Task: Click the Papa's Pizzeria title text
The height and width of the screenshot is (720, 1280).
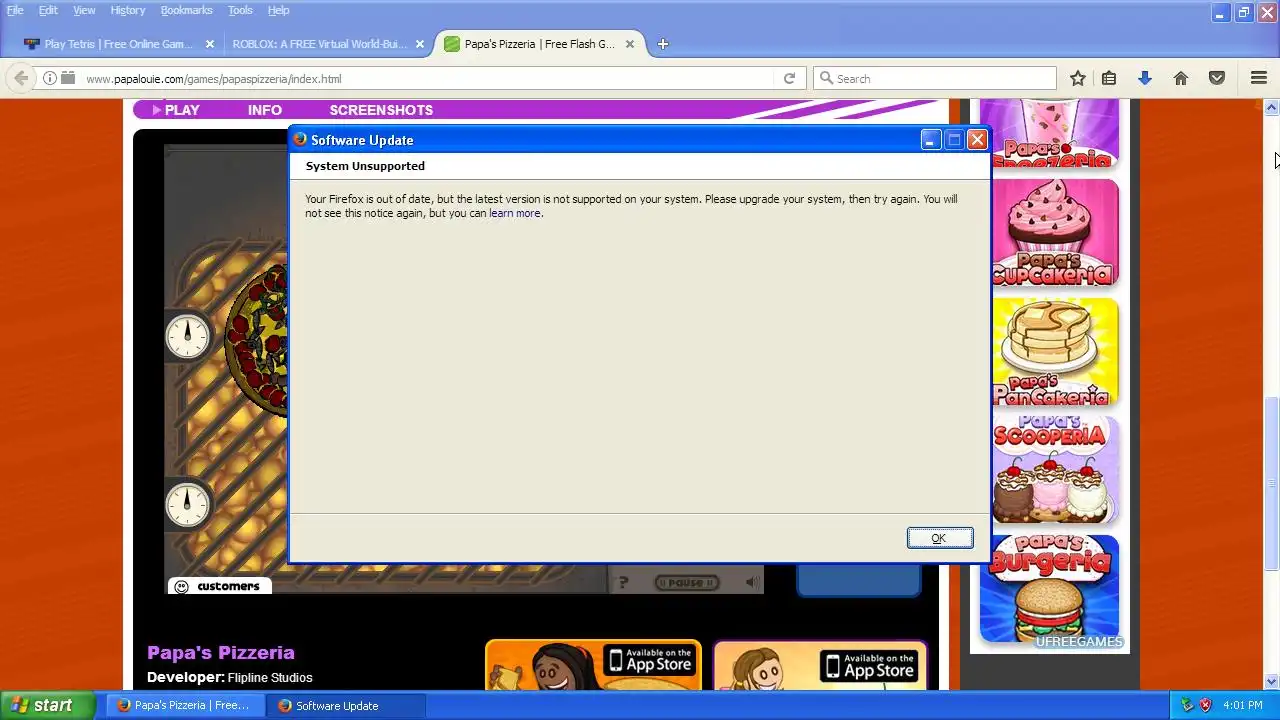Action: coord(221,652)
